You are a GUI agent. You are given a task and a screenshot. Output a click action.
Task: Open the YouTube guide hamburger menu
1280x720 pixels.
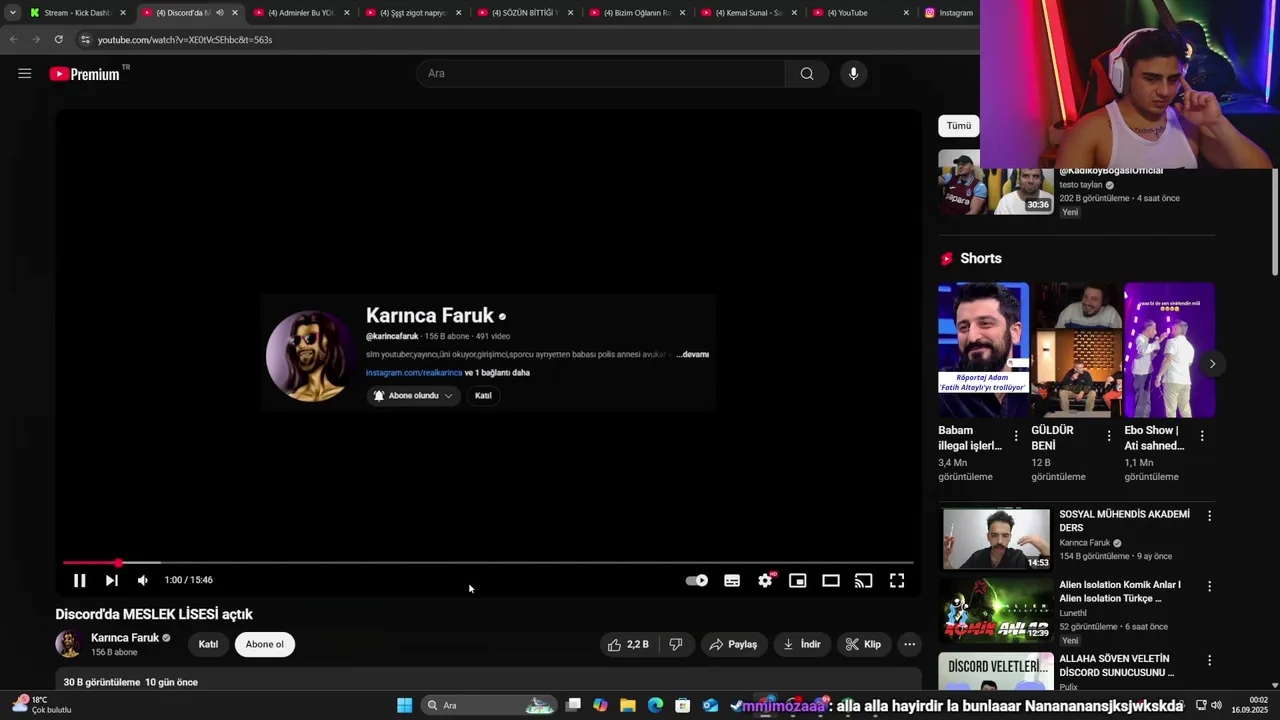(x=25, y=73)
